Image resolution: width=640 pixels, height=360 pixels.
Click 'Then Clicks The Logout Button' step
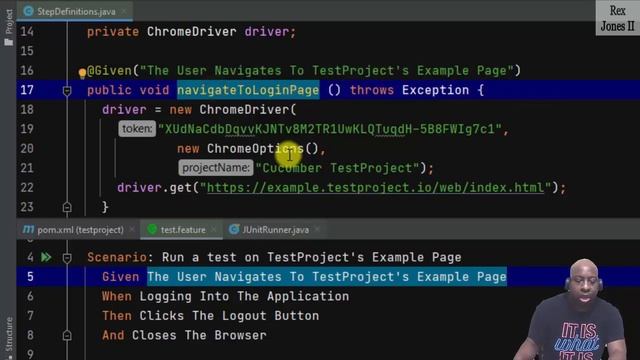pos(211,316)
